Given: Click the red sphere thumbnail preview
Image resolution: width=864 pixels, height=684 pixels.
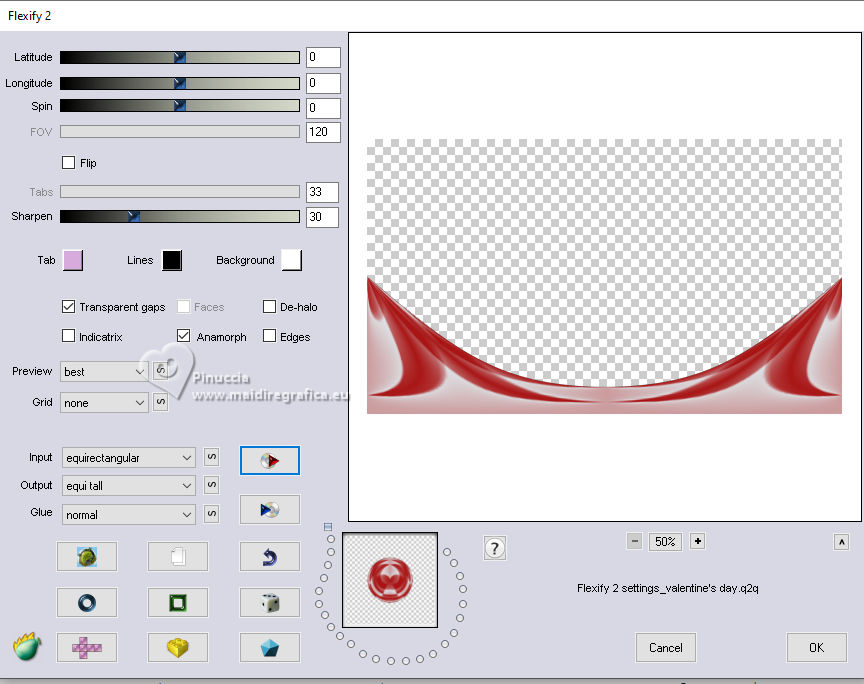Looking at the screenshot, I should click(x=390, y=580).
